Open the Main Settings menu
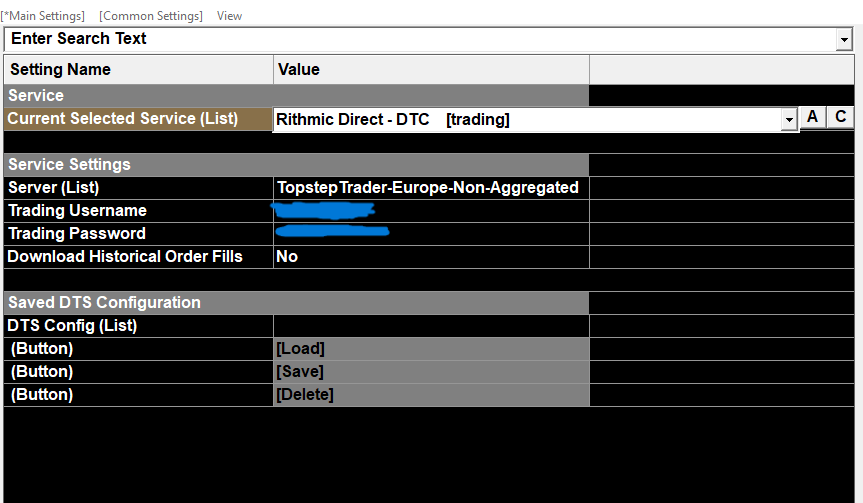The width and height of the screenshot is (863, 503). [x=43, y=16]
